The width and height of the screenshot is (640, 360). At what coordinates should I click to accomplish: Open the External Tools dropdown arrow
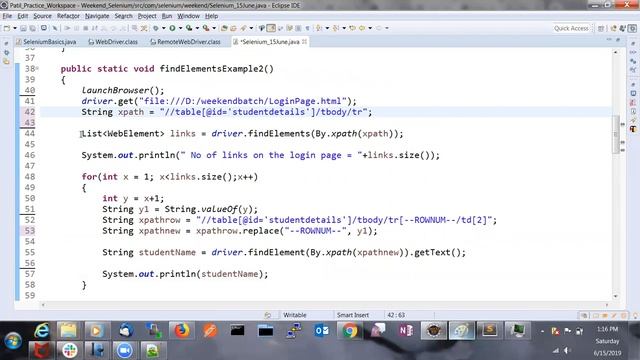[x=214, y=28]
